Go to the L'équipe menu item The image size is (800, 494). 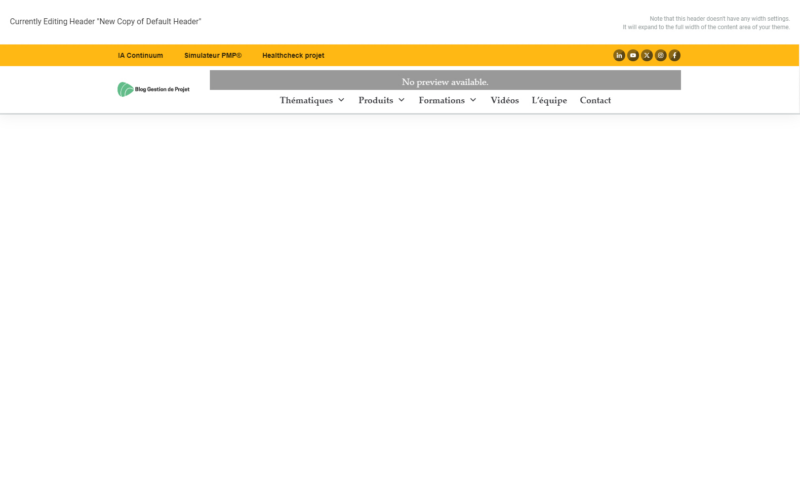coord(549,101)
